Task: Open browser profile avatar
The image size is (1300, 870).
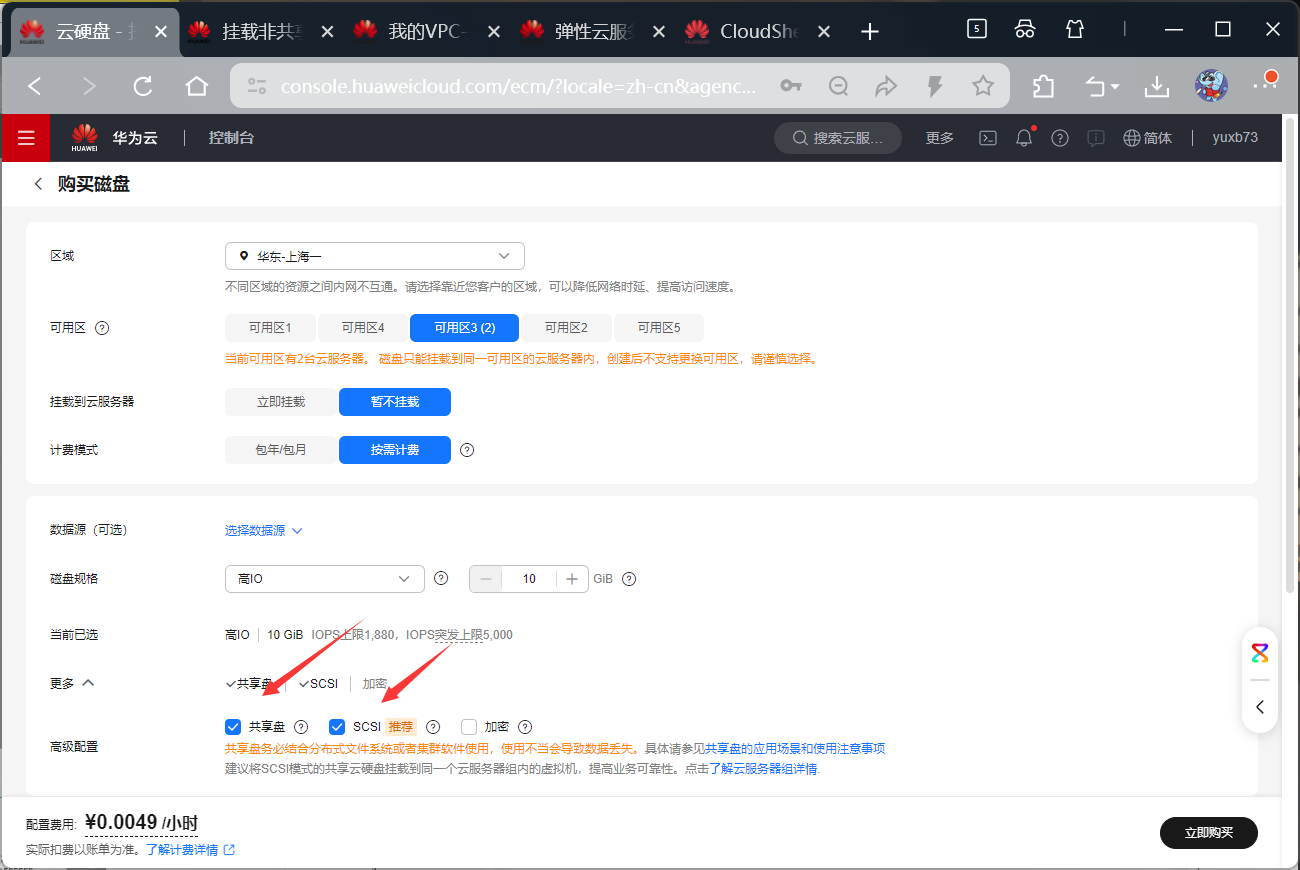Action: 1211,86
